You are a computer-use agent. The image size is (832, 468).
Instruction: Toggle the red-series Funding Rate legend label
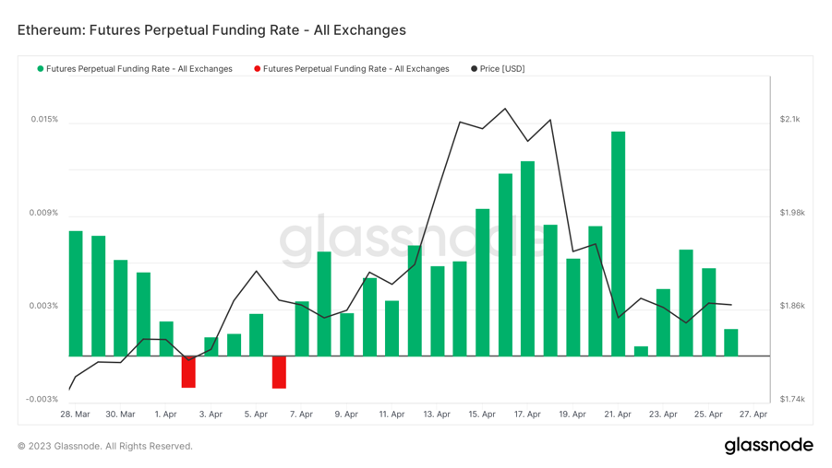(x=355, y=69)
